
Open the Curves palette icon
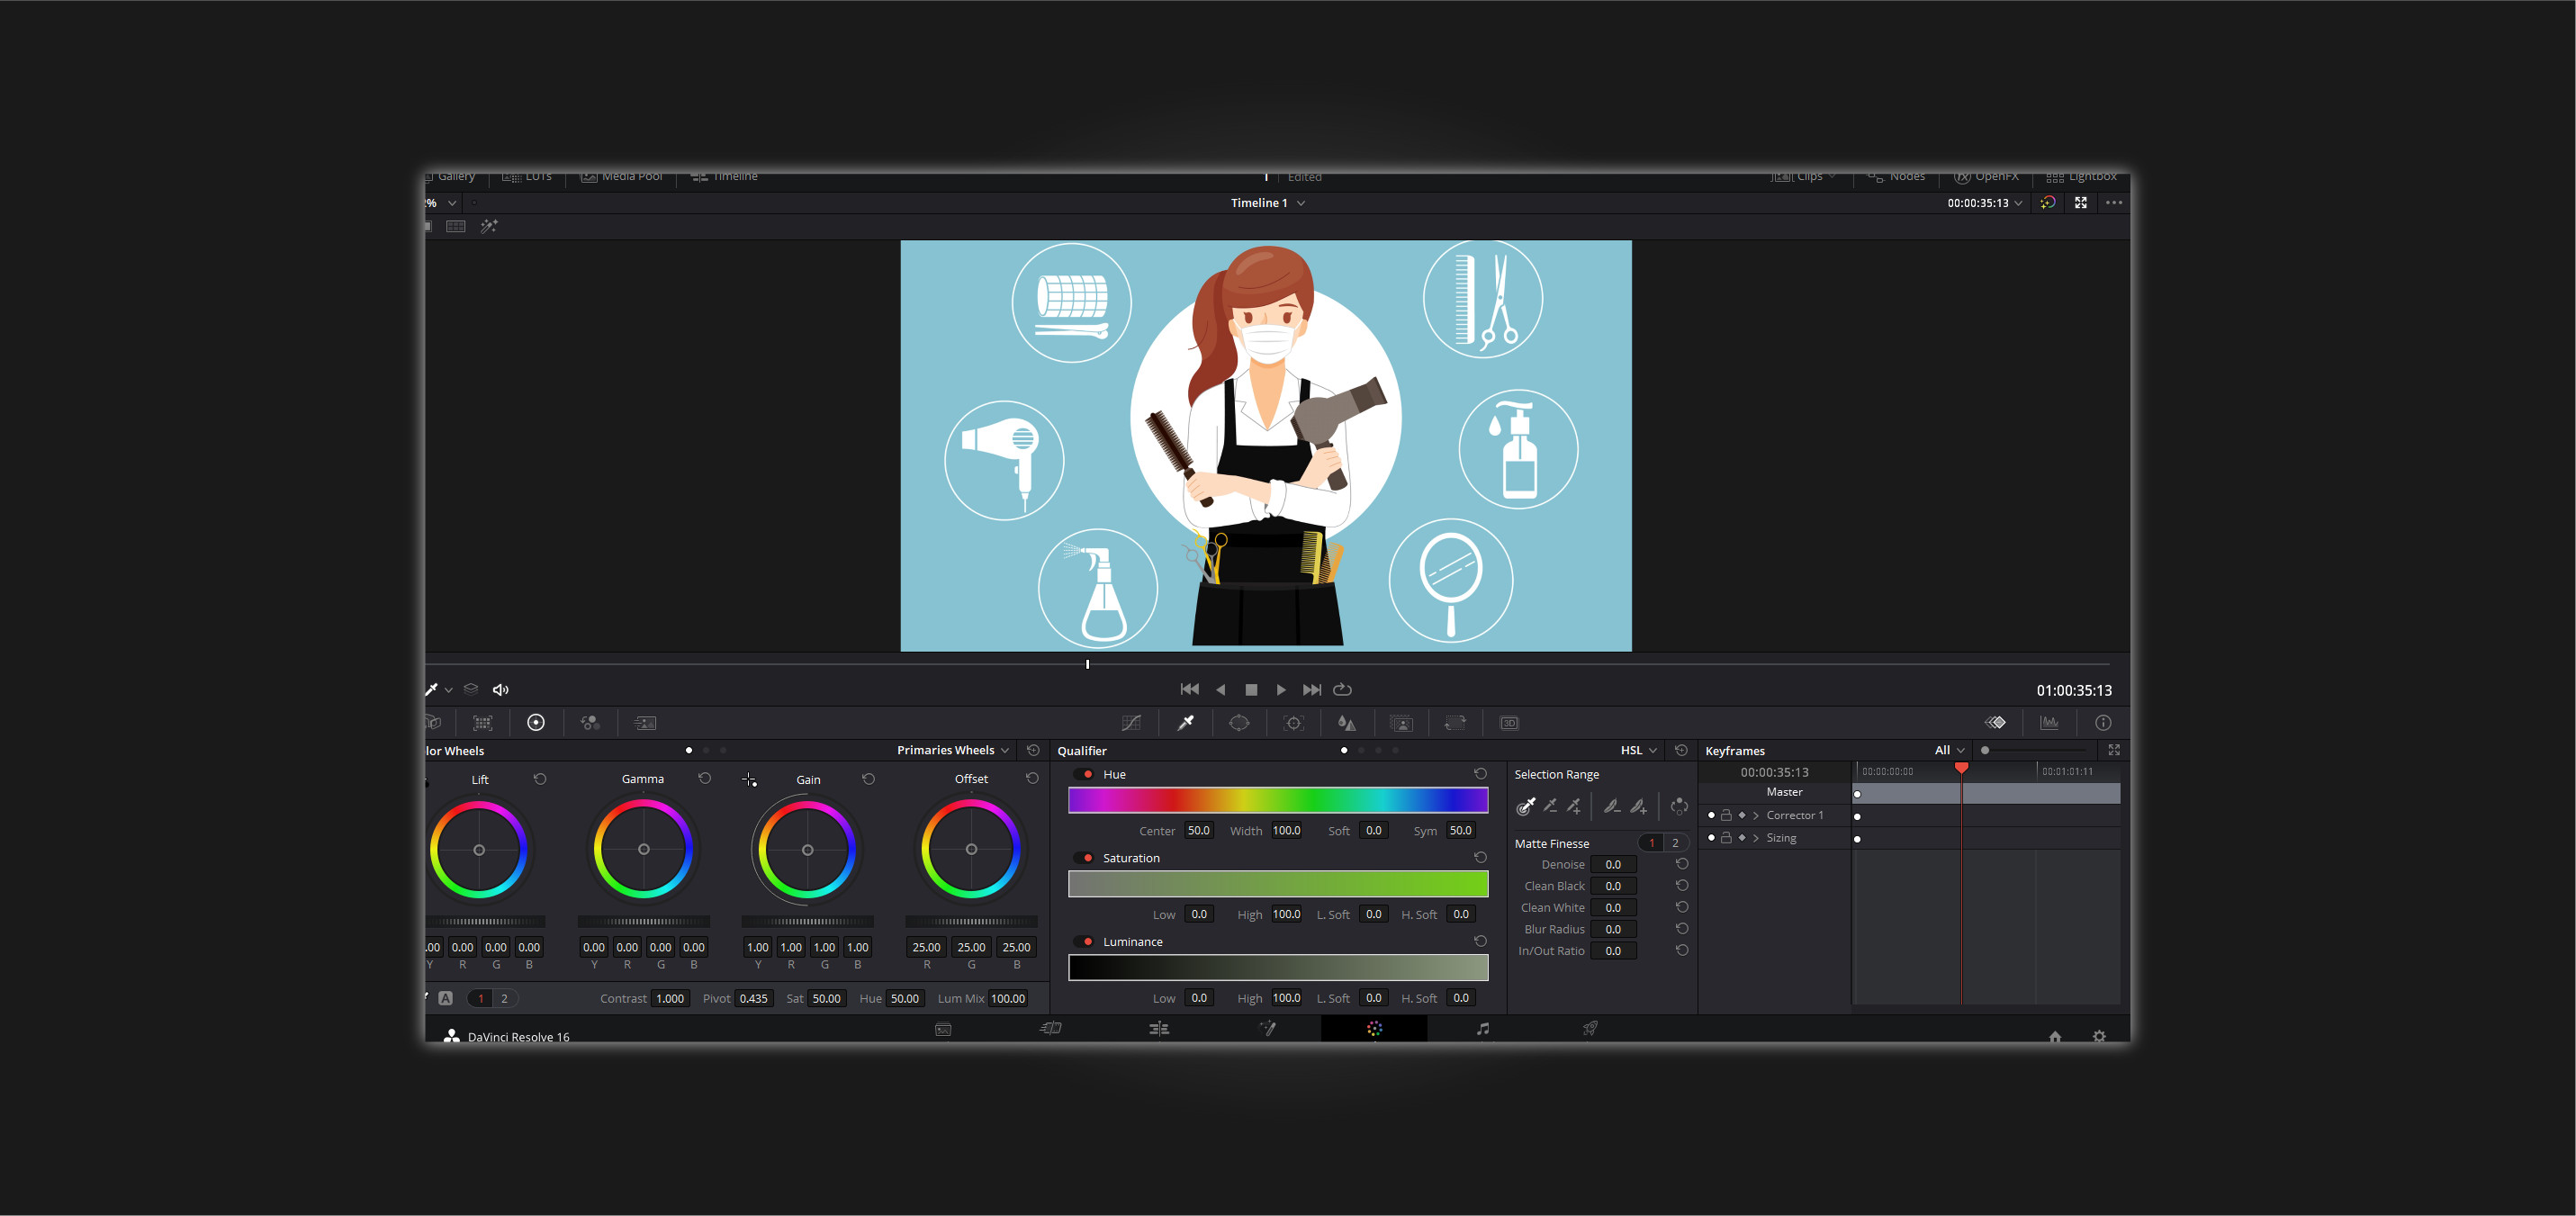pos(1131,723)
